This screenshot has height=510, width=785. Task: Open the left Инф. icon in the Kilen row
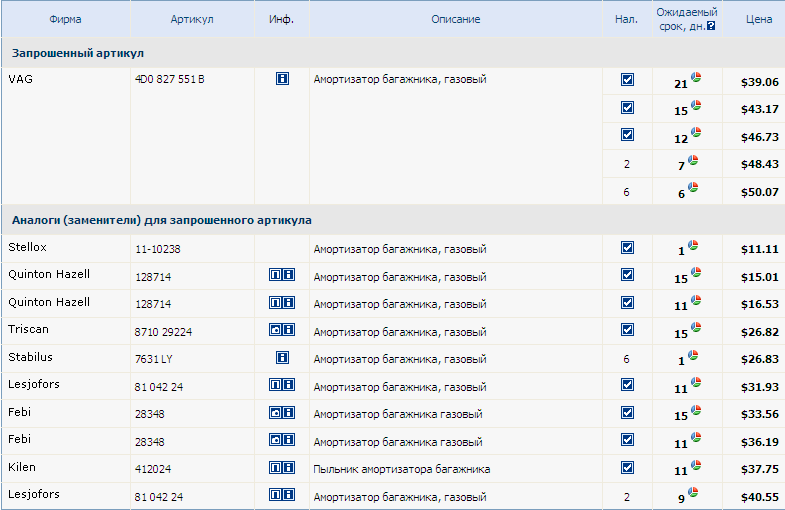(x=275, y=467)
